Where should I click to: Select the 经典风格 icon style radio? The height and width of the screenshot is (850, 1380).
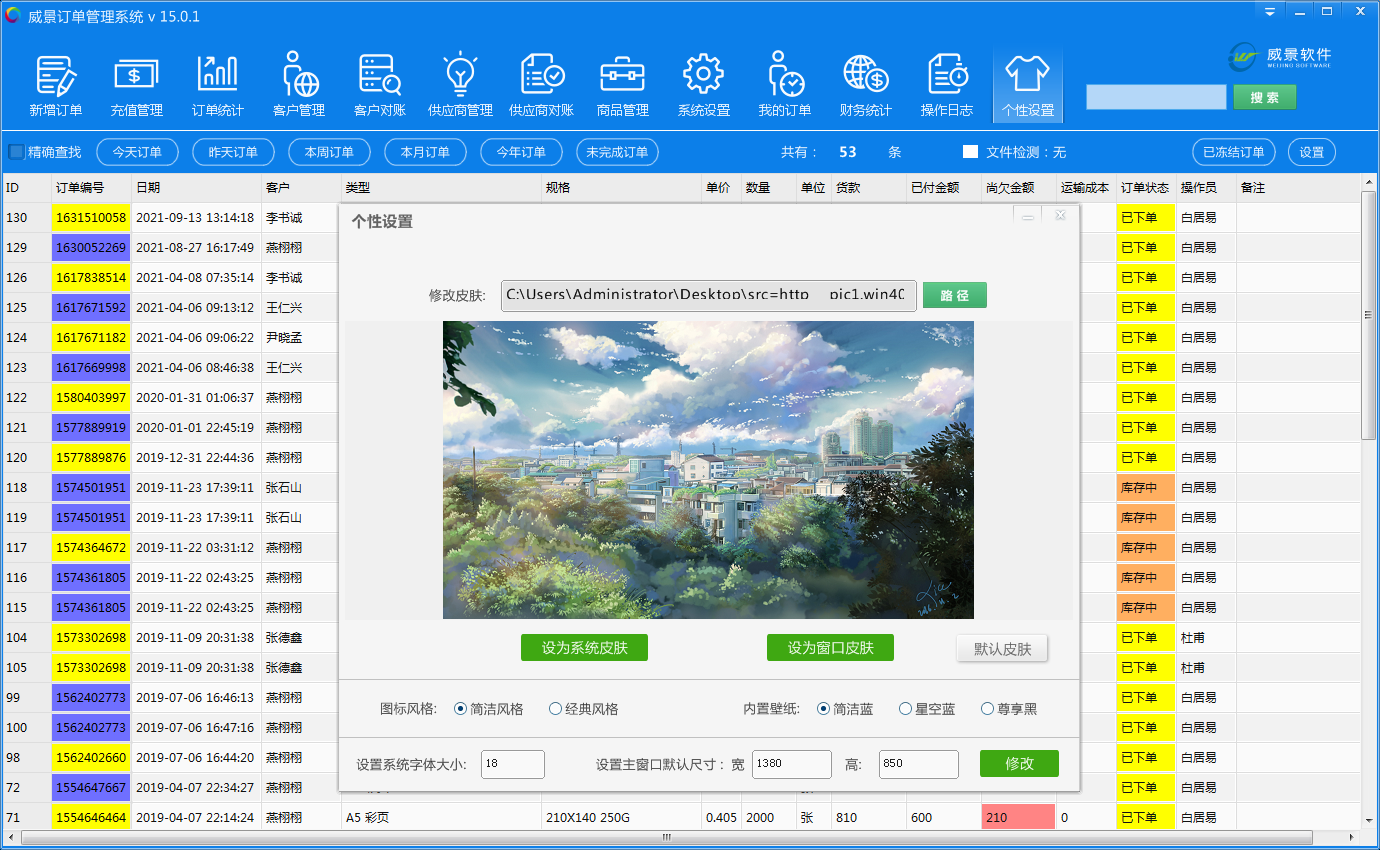556,709
